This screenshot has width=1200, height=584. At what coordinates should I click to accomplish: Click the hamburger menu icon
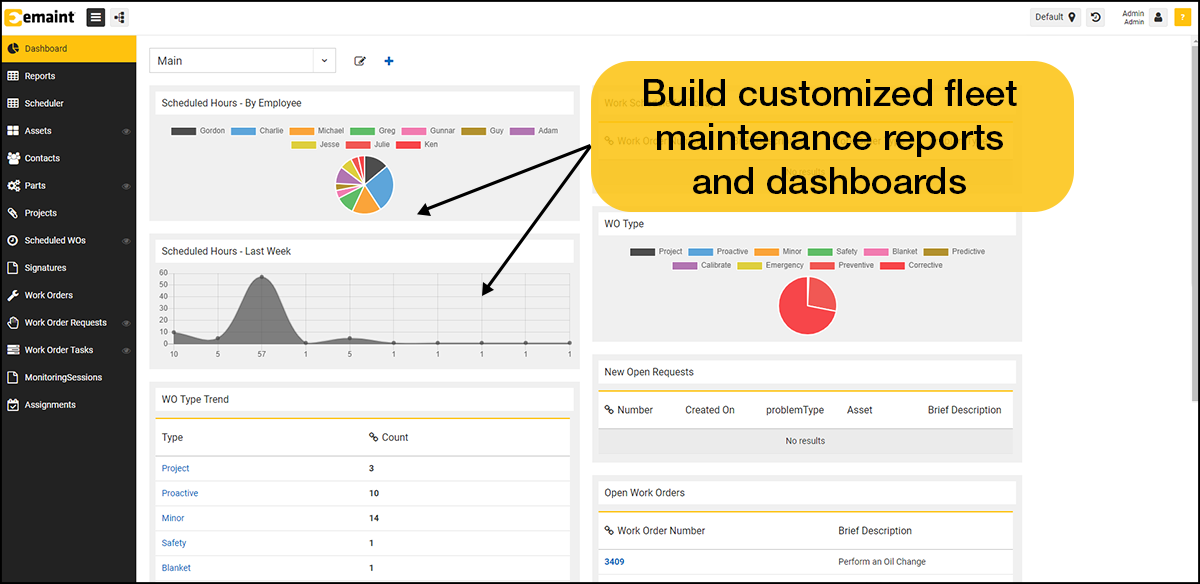[96, 17]
